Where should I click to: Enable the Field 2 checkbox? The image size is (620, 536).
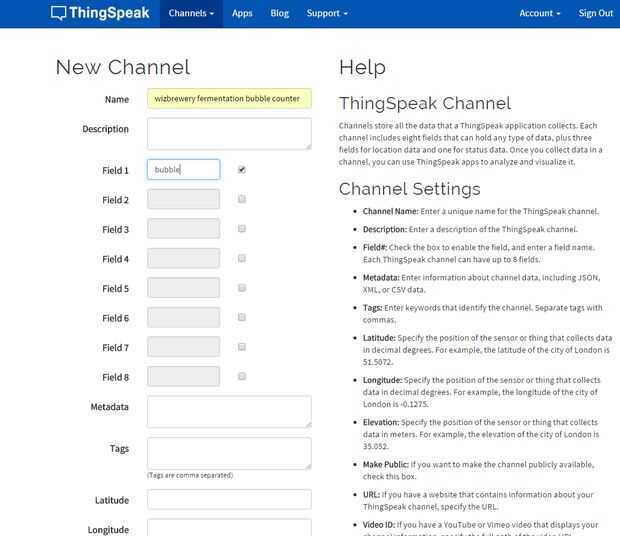tap(242, 199)
